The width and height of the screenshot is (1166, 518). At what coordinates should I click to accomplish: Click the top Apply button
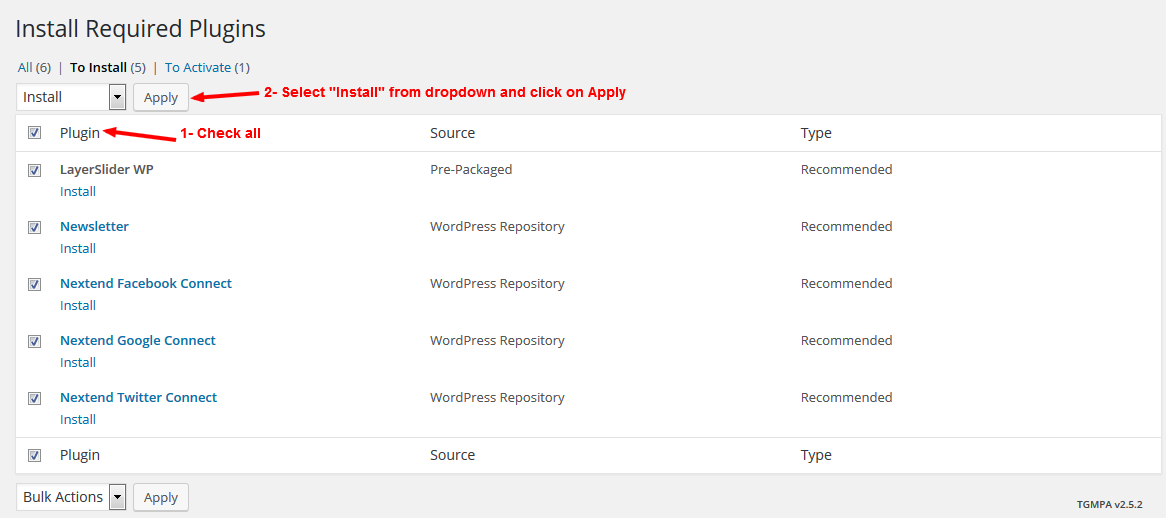[161, 97]
